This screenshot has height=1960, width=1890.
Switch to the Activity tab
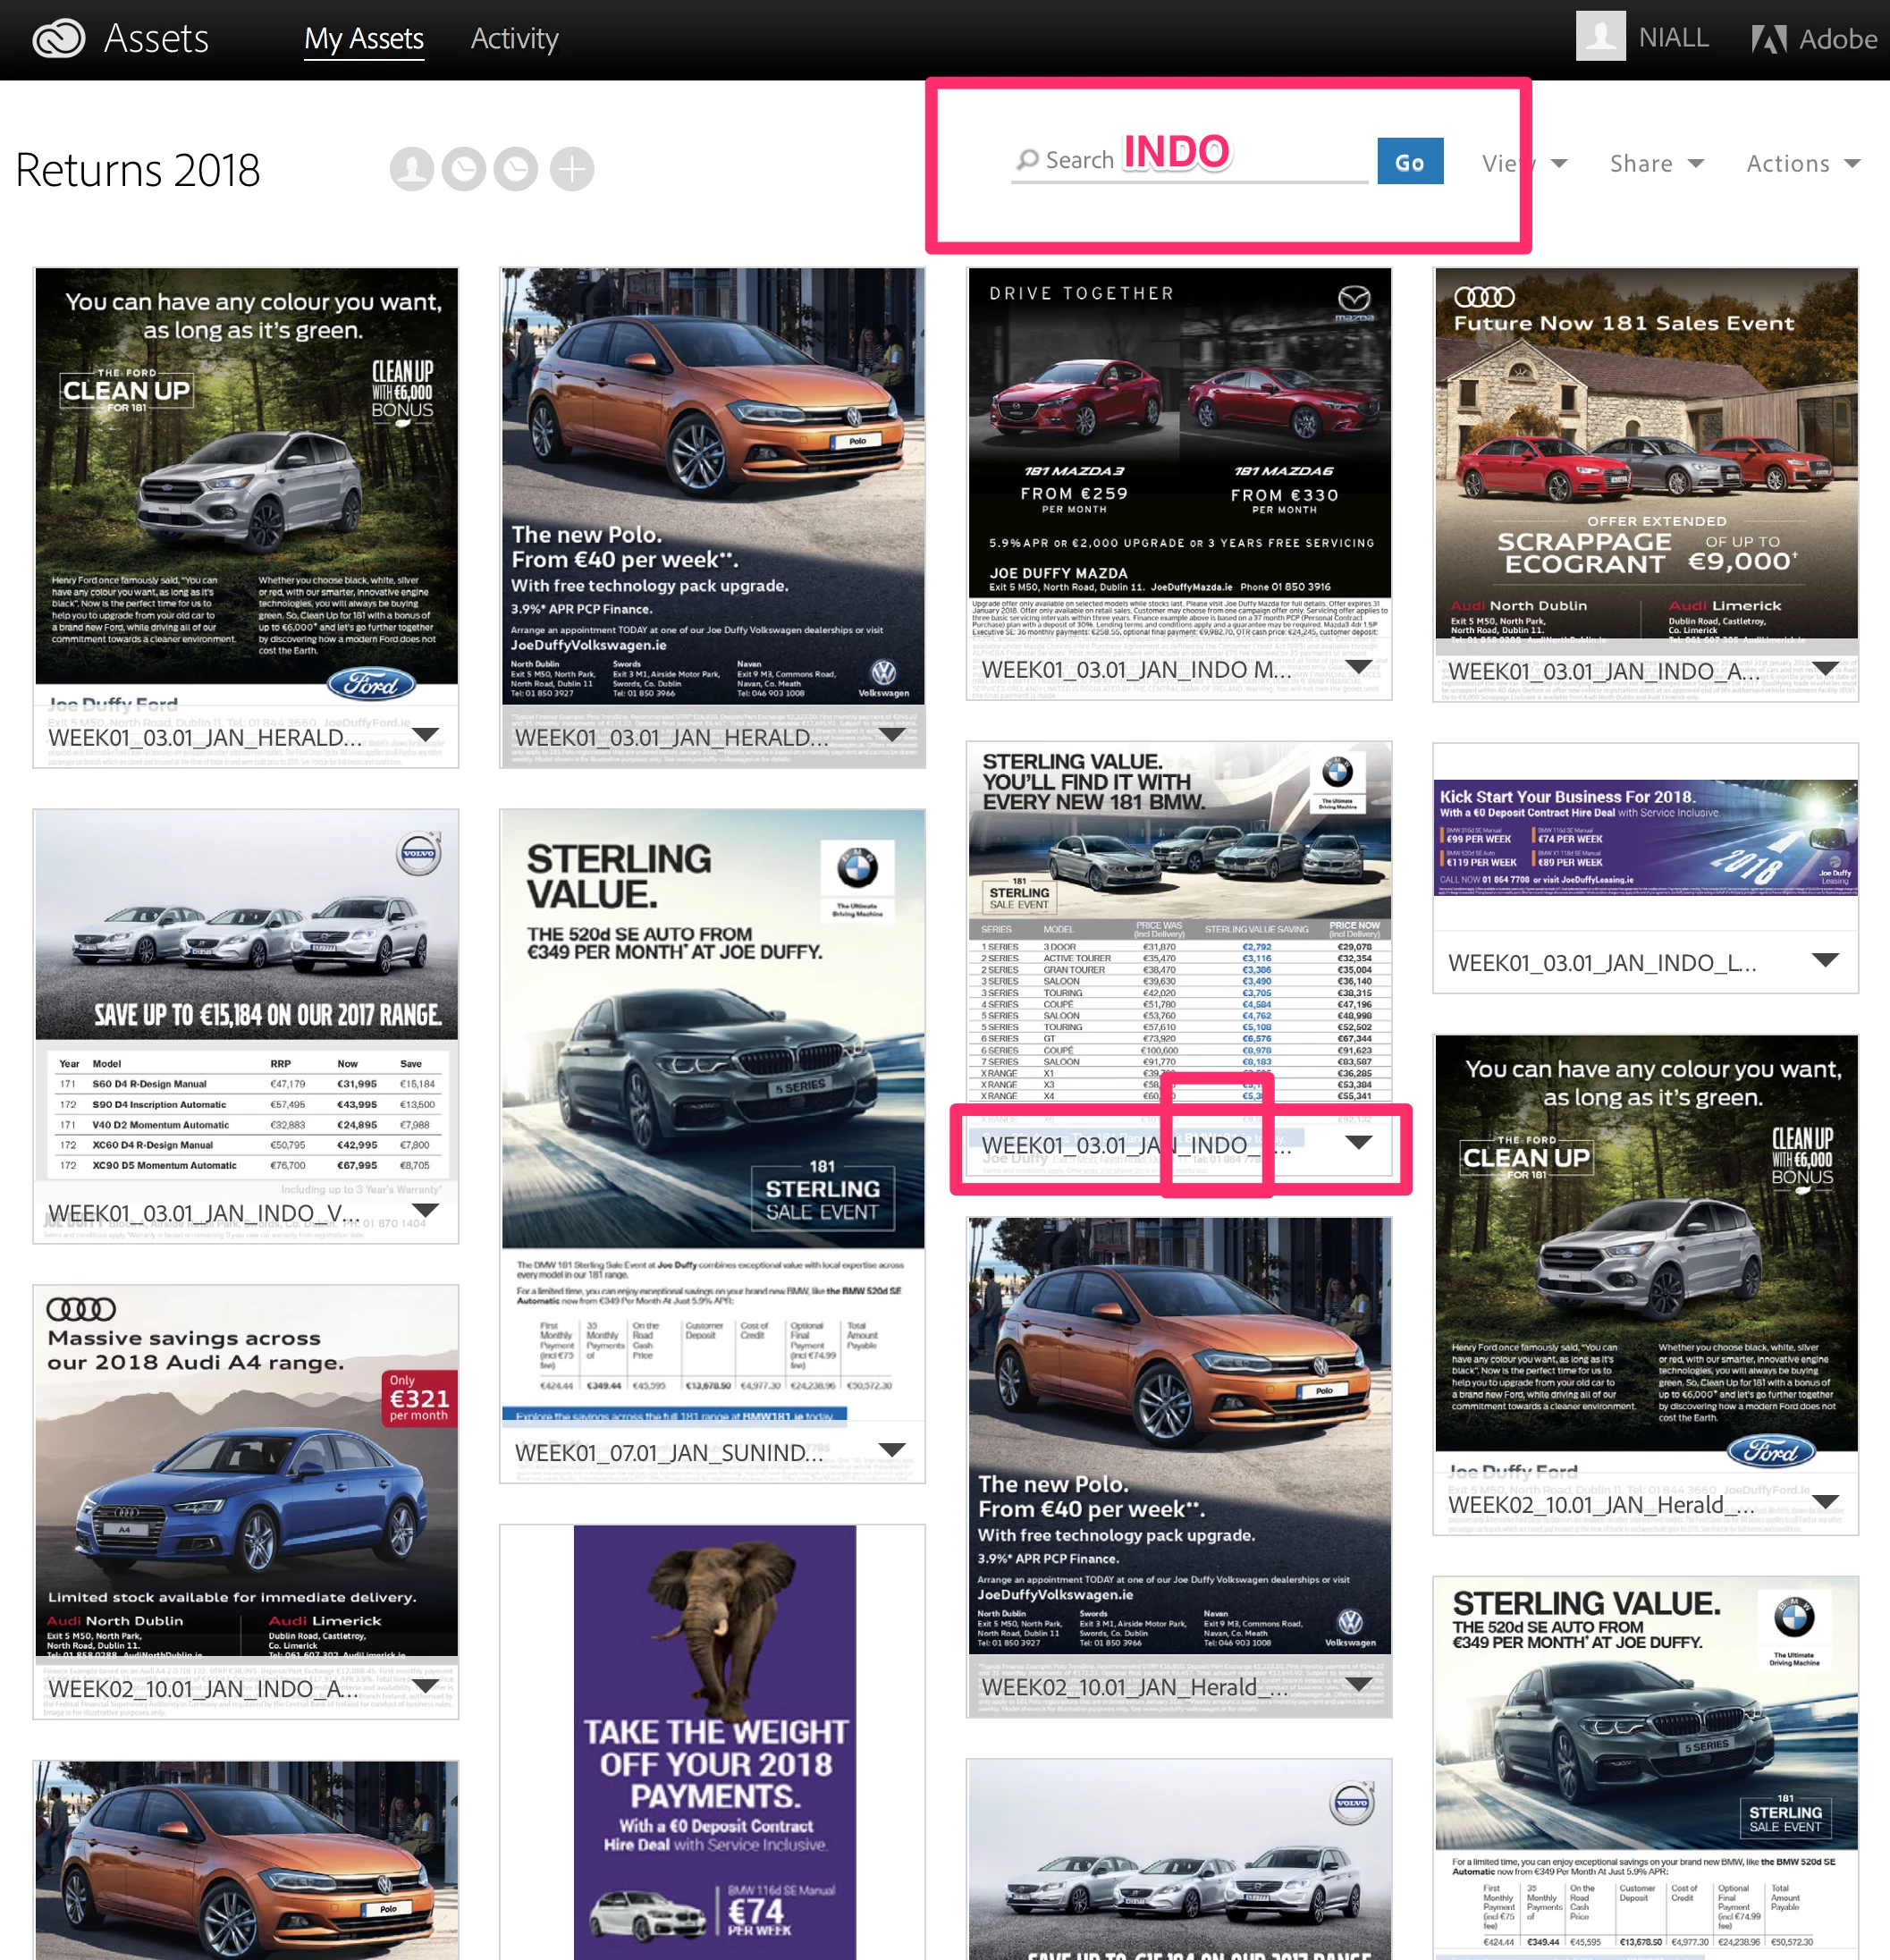tap(514, 39)
